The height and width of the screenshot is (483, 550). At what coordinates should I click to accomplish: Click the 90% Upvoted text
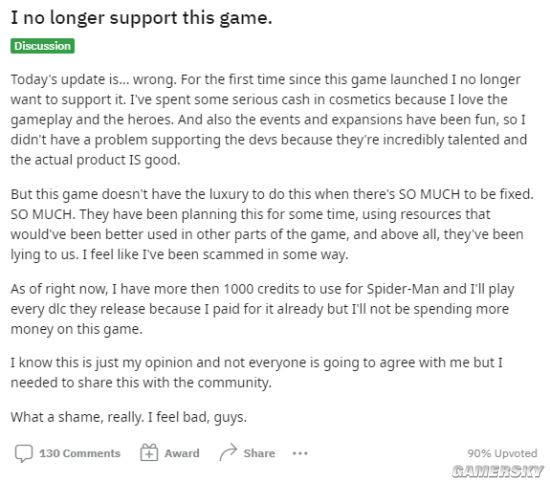click(502, 453)
